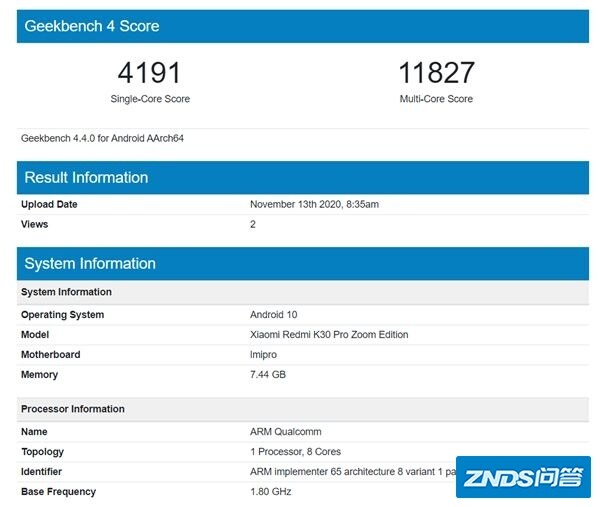Select the Android 10 value
Image resolution: width=600 pixels, height=507 pixels.
pos(274,315)
